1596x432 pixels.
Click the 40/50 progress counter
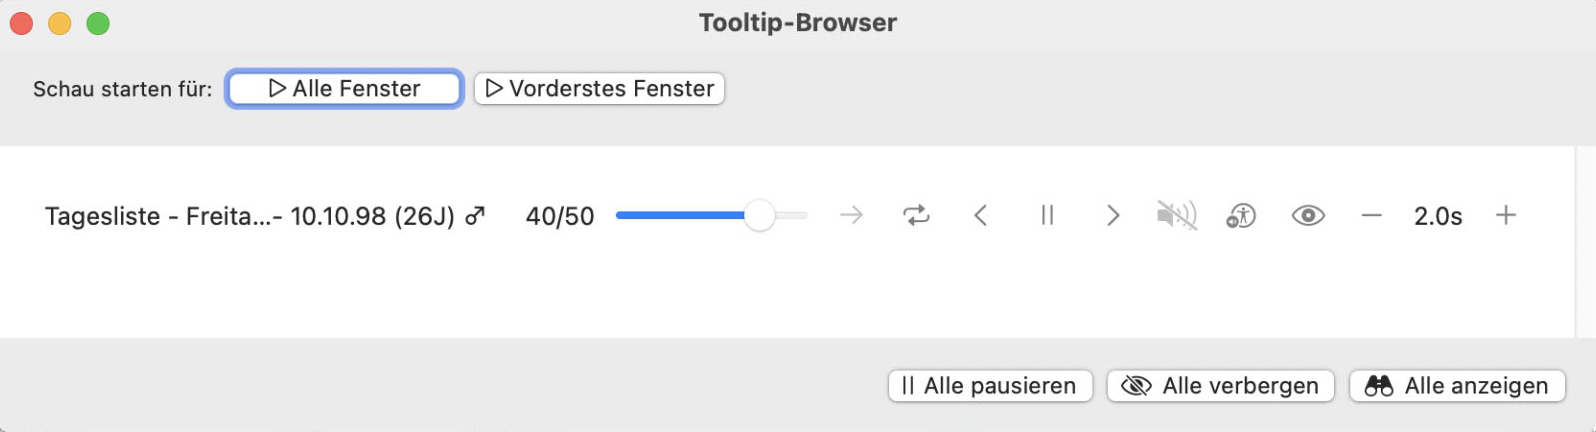pos(560,216)
